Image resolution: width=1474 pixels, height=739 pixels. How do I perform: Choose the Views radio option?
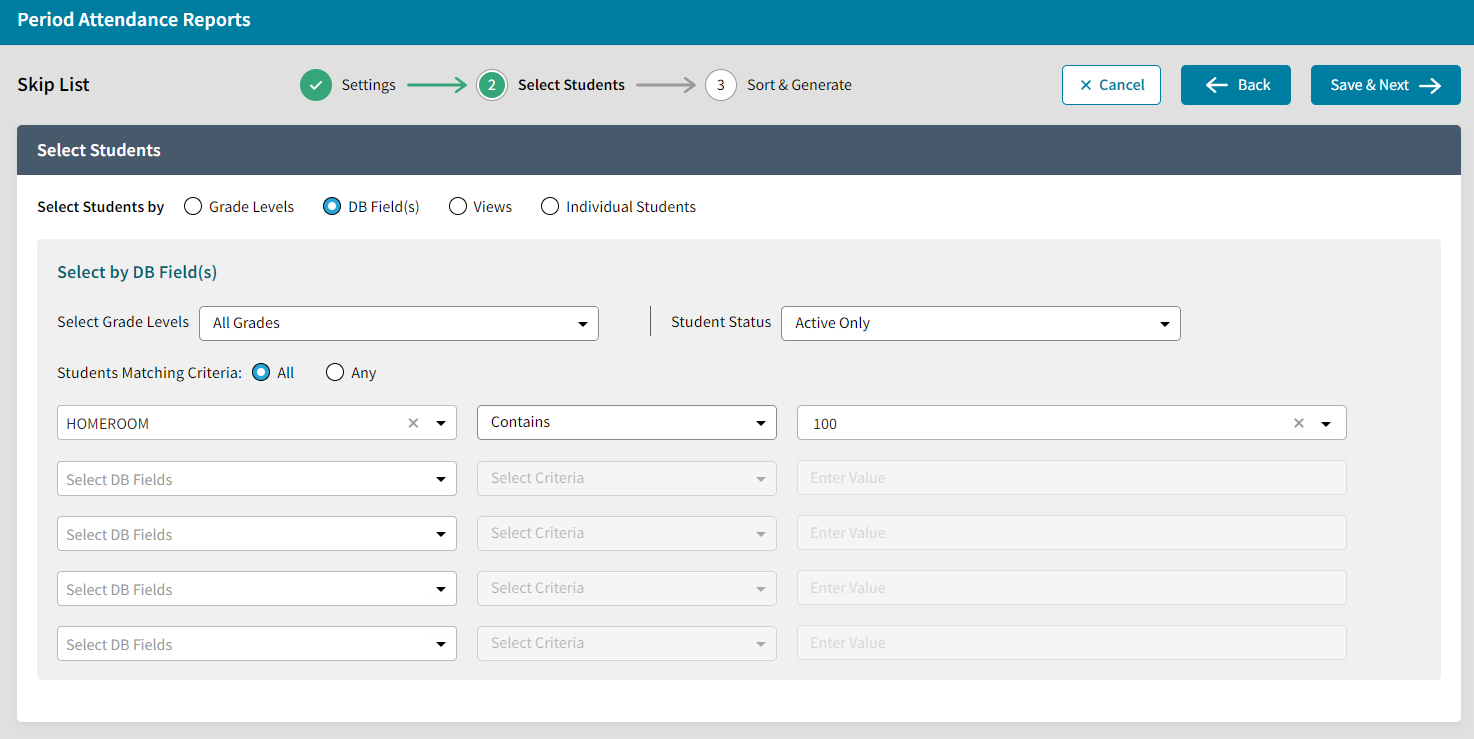(x=458, y=207)
